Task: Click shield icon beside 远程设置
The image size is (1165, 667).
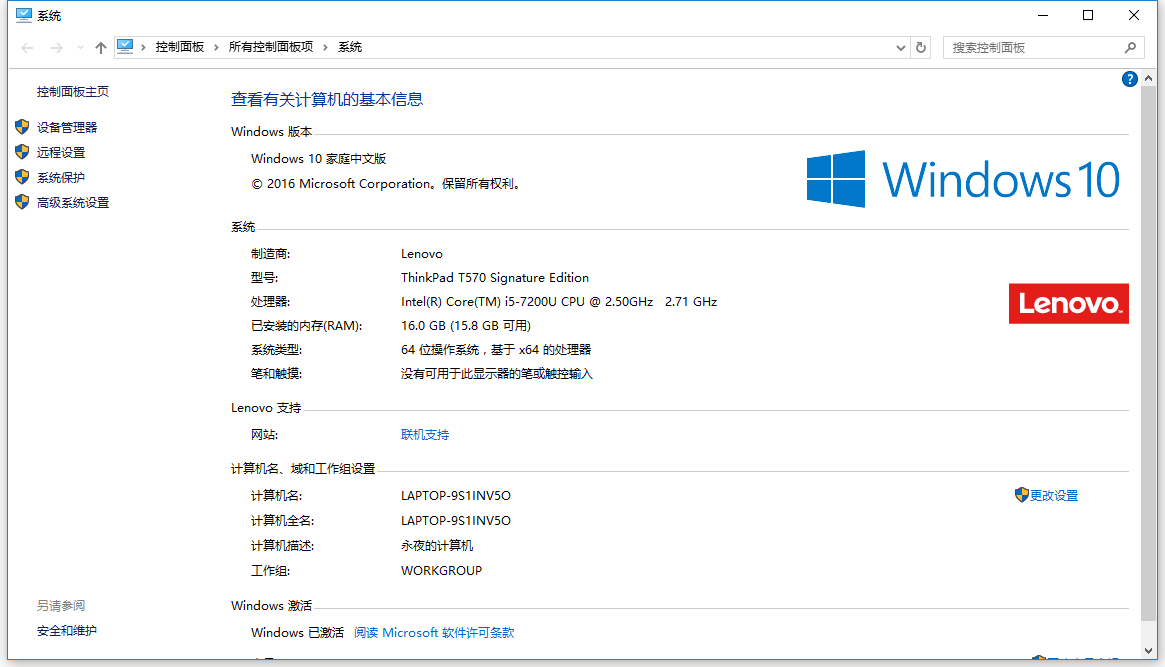Action: pos(22,152)
